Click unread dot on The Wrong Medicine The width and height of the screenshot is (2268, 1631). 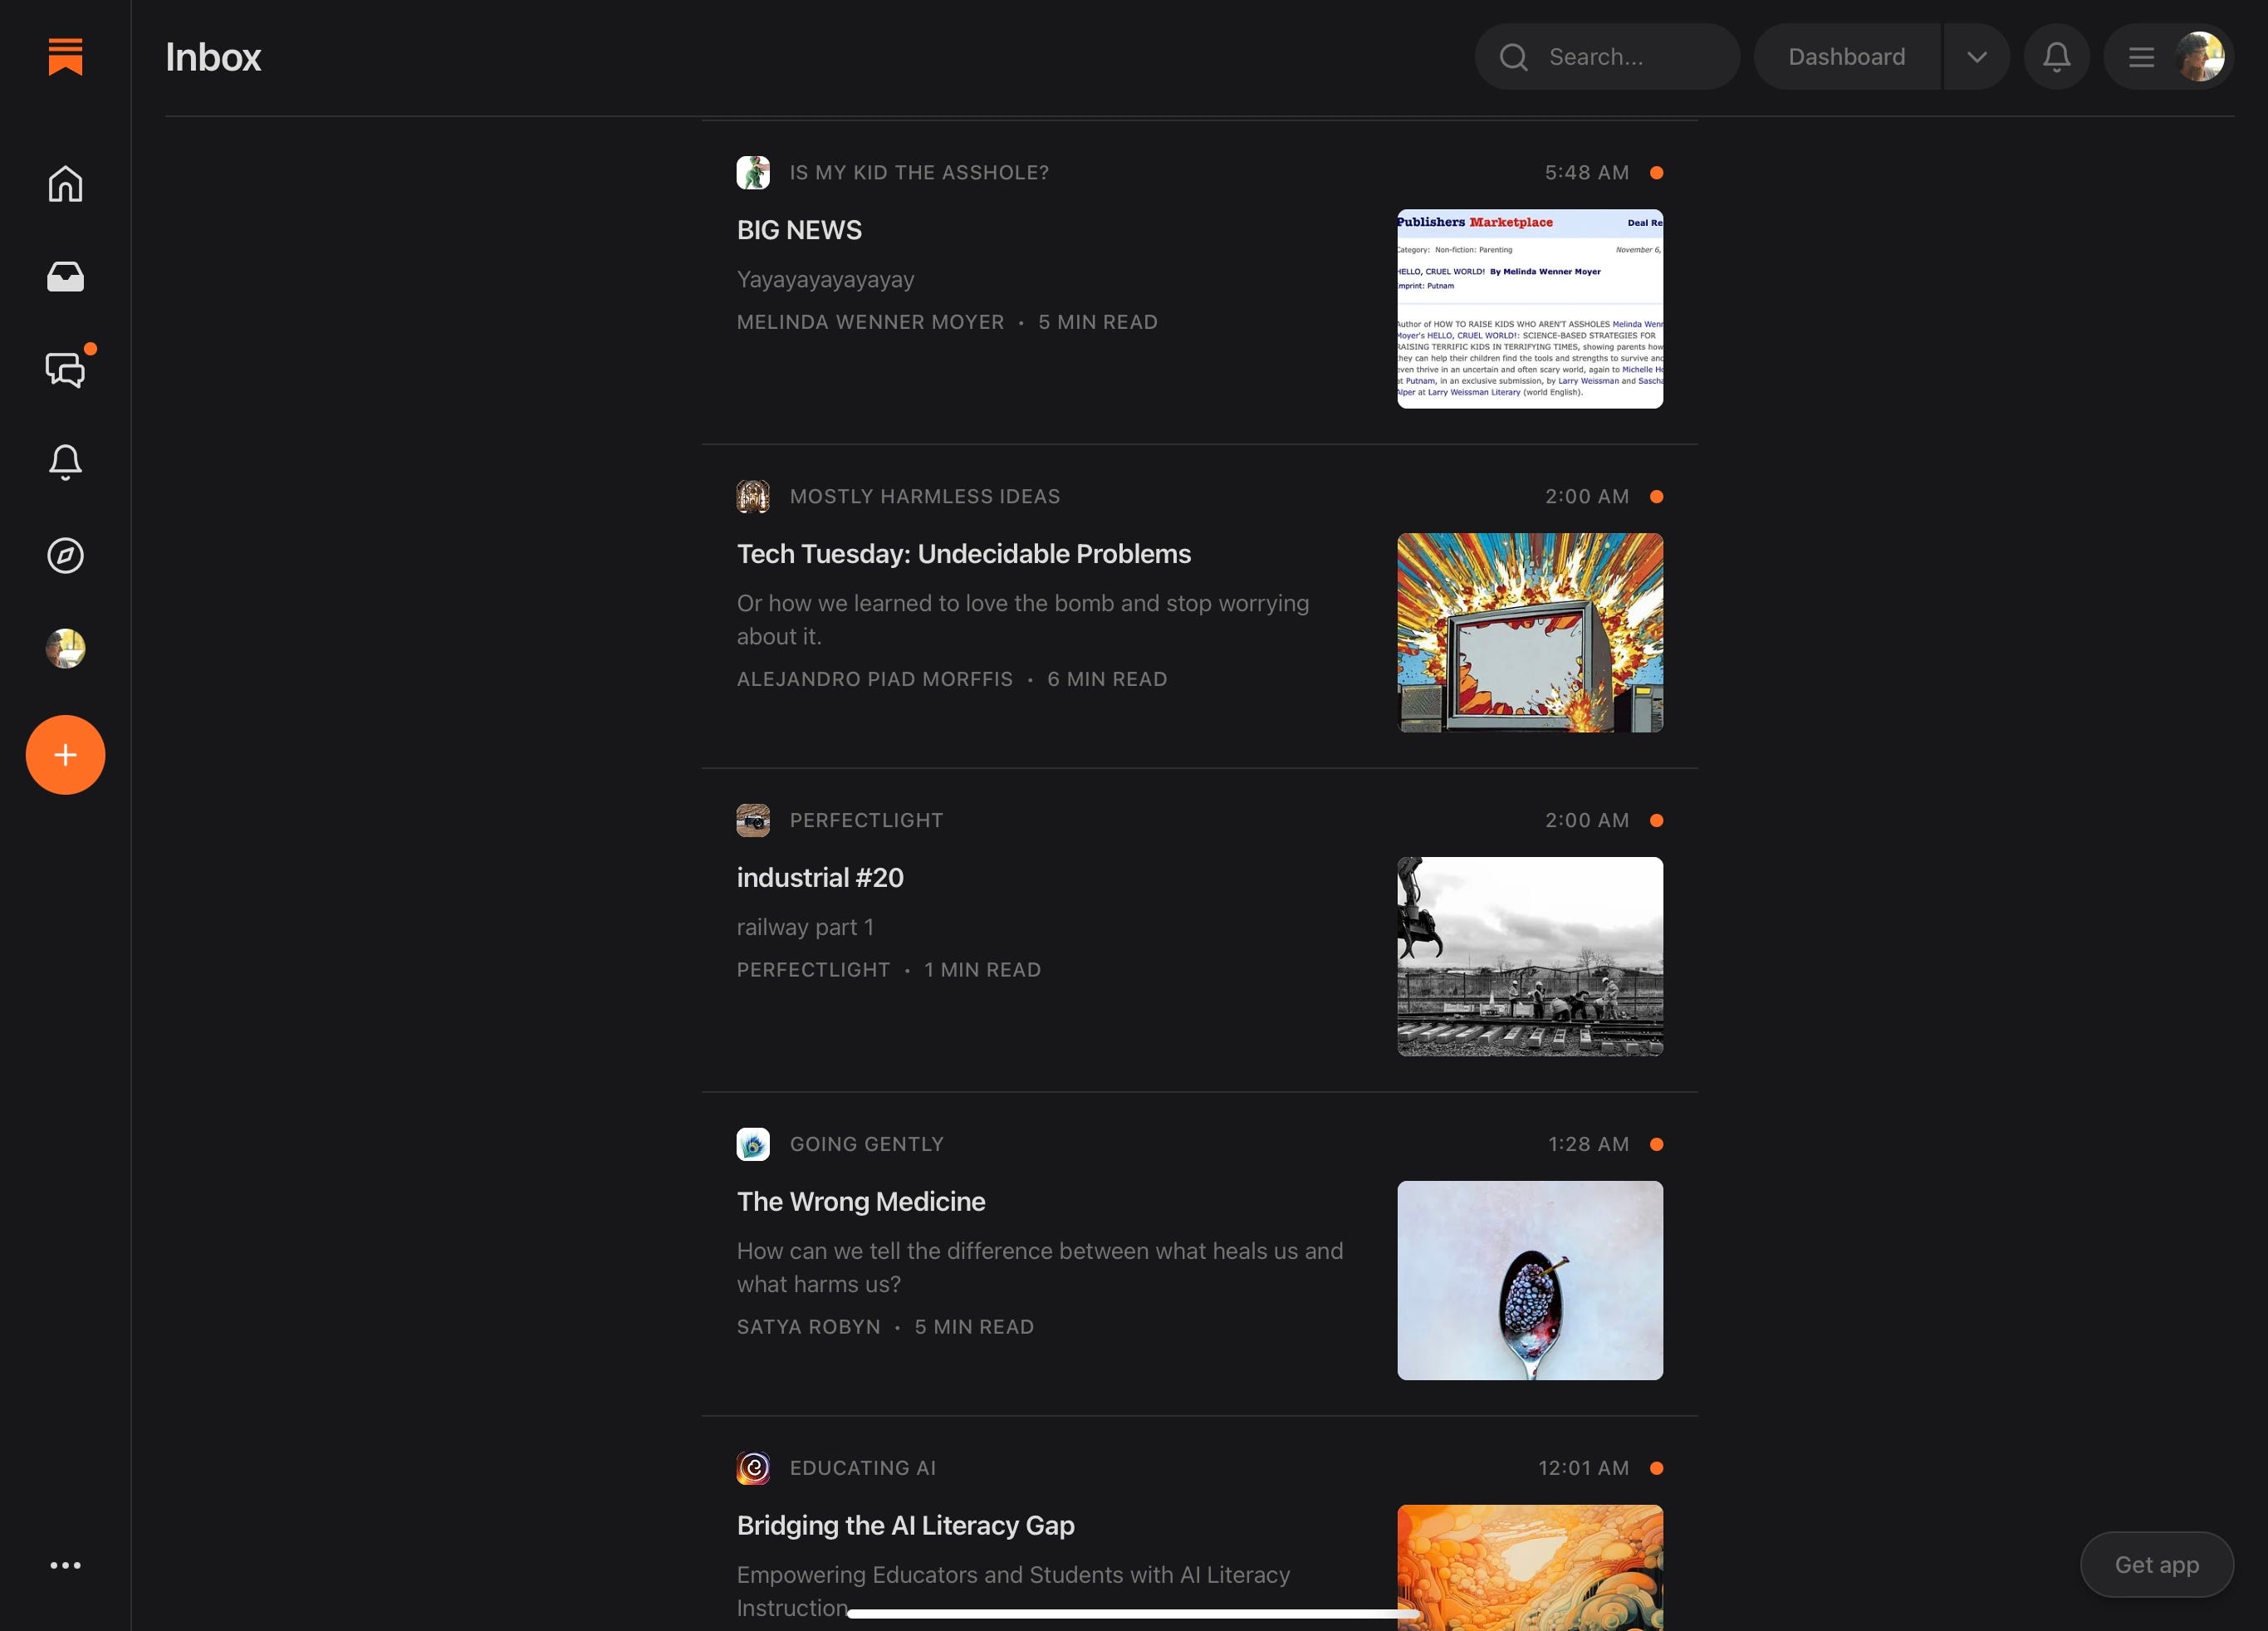[1656, 1145]
